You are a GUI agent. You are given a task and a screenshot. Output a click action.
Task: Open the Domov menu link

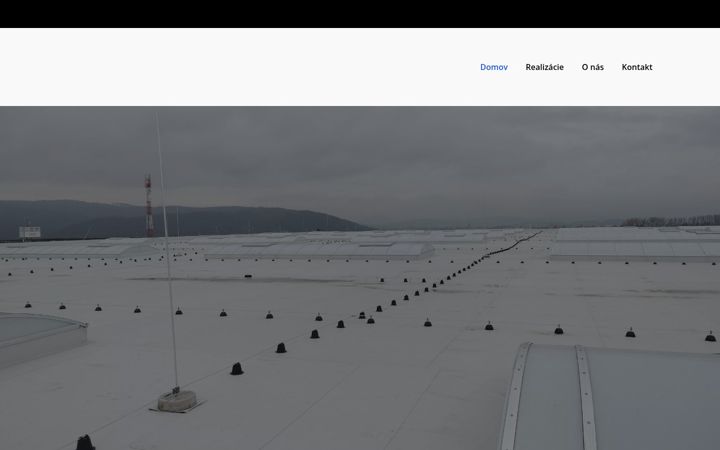(x=494, y=67)
